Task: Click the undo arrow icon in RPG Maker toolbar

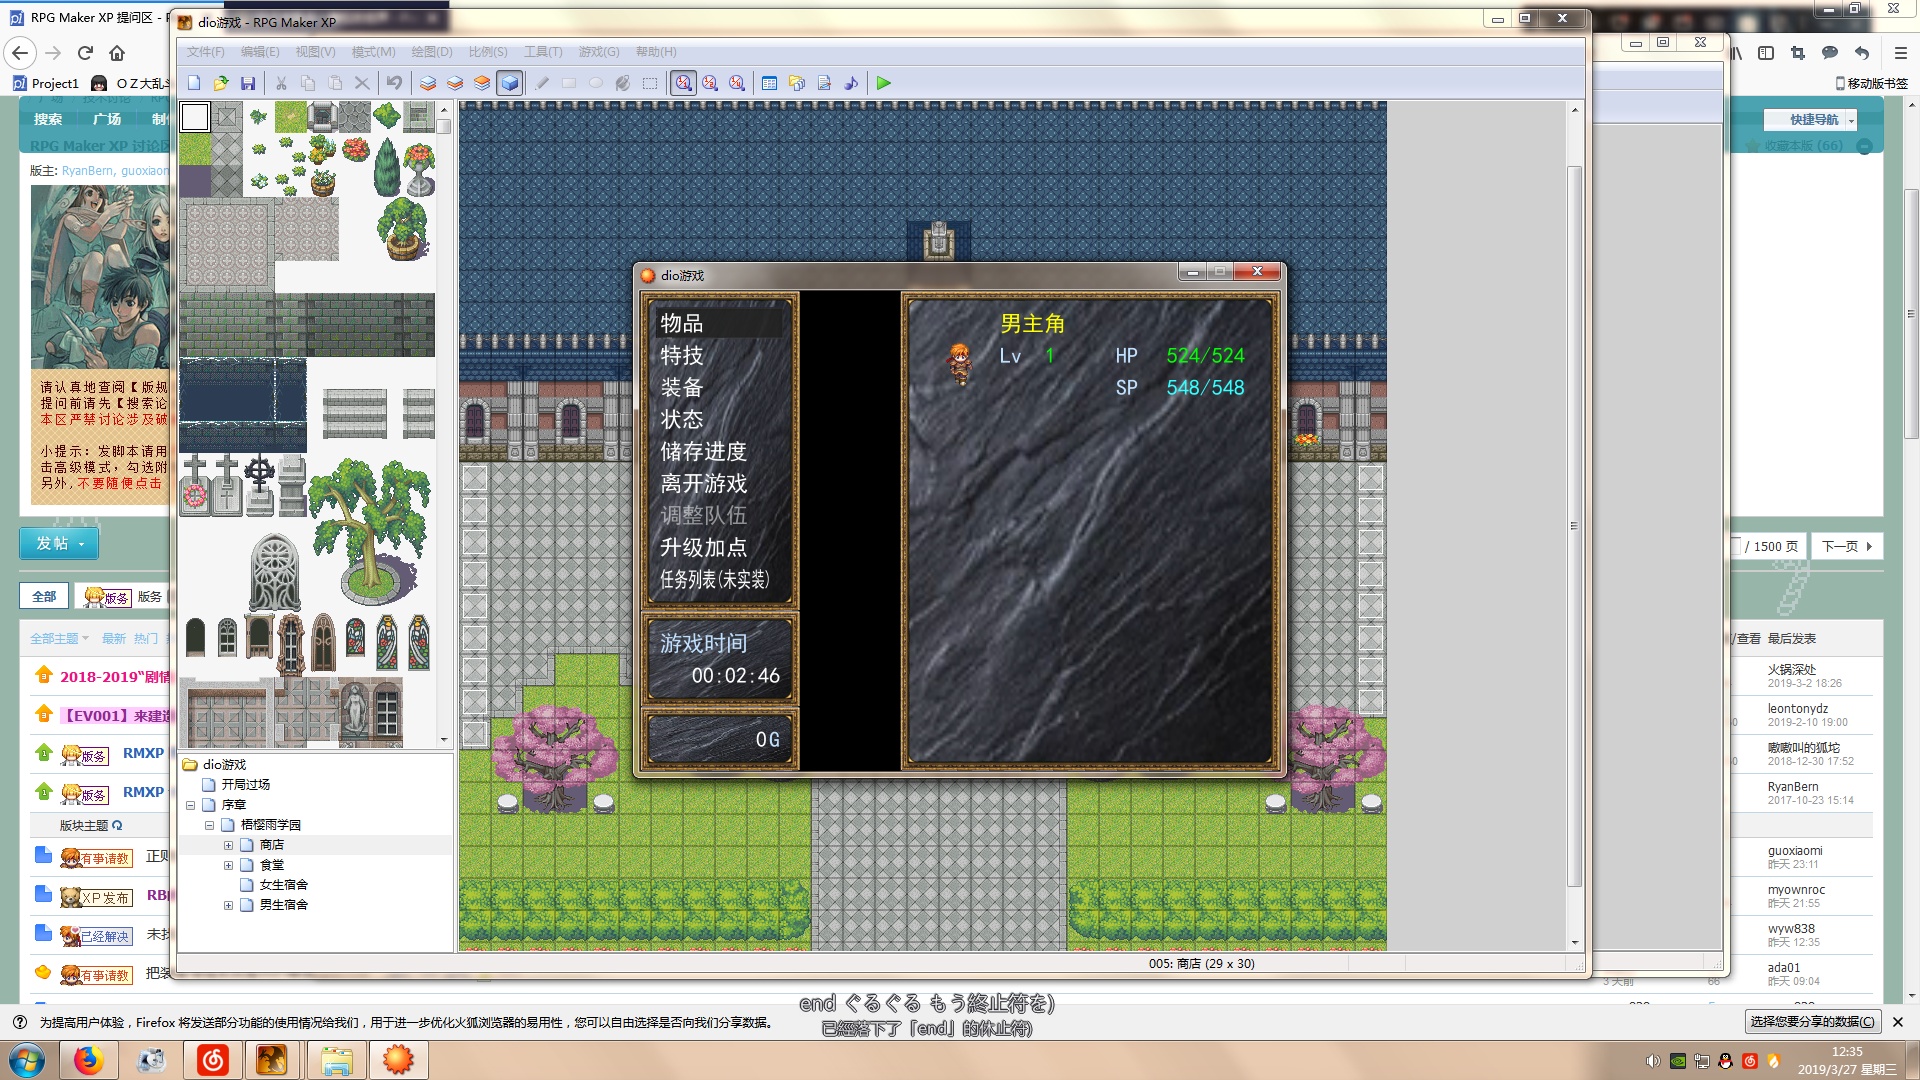Action: 395,83
